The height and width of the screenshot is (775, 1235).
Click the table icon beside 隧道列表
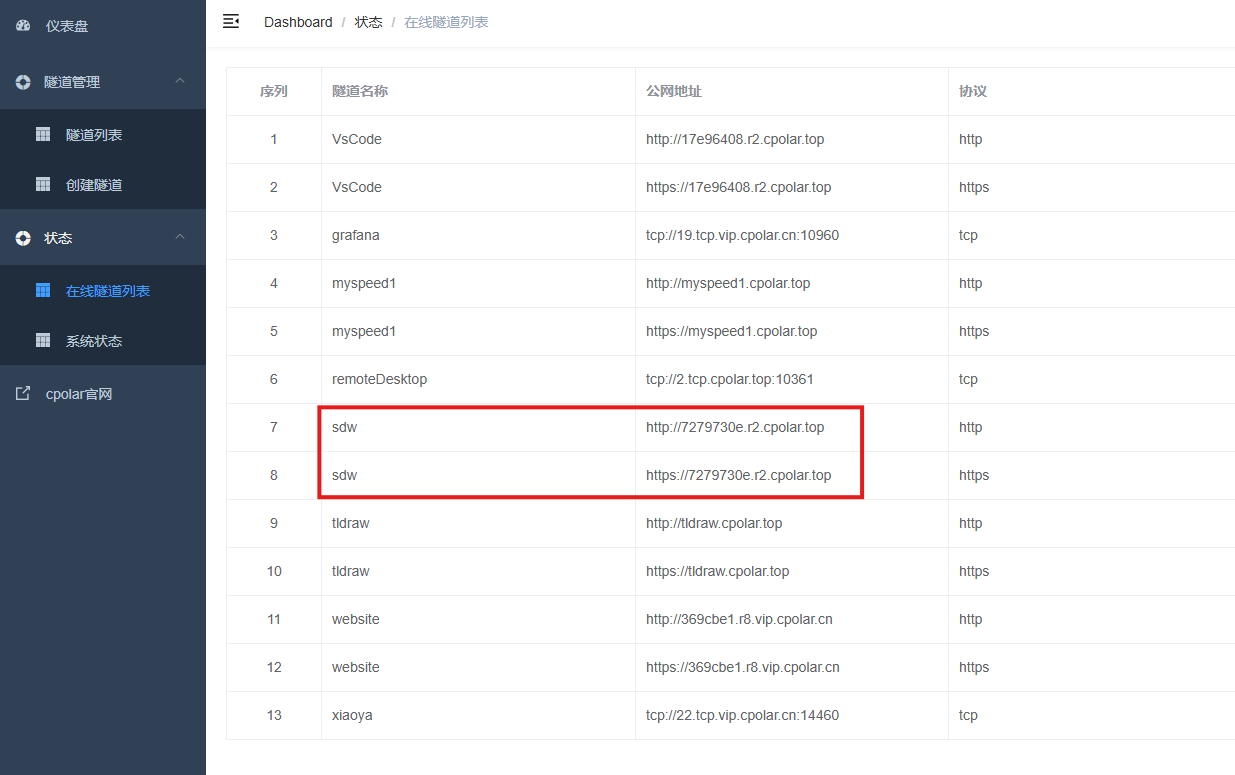43,134
